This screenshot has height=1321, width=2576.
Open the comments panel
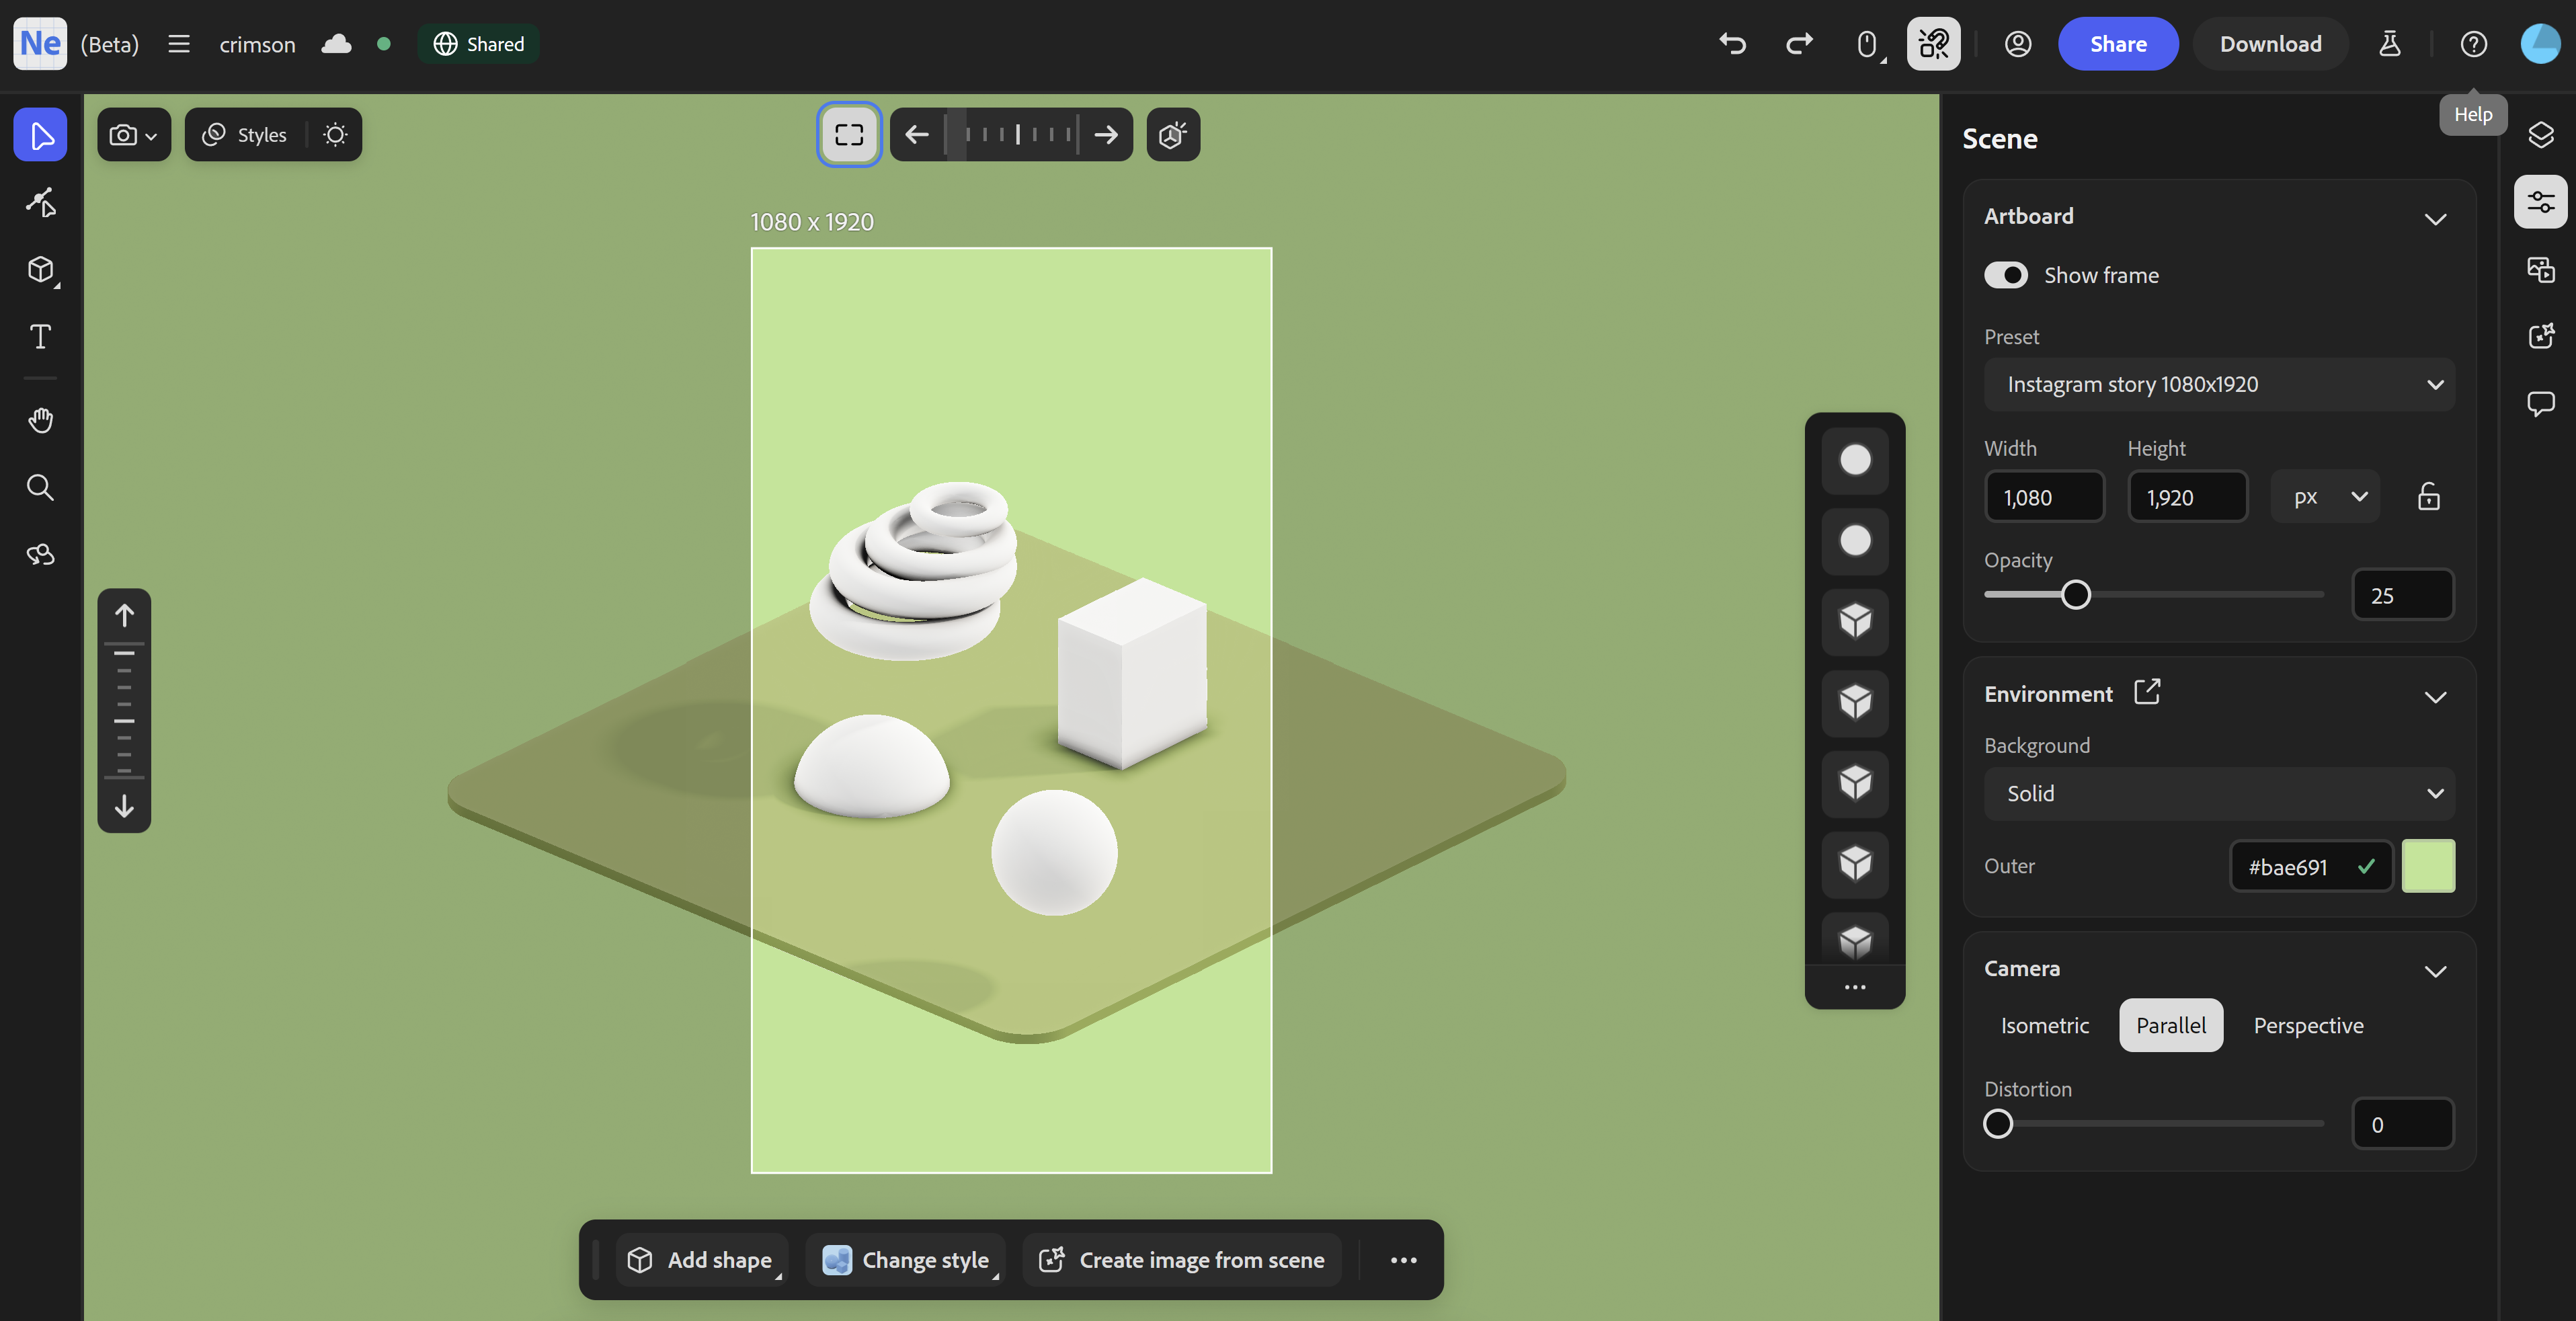click(x=2540, y=404)
